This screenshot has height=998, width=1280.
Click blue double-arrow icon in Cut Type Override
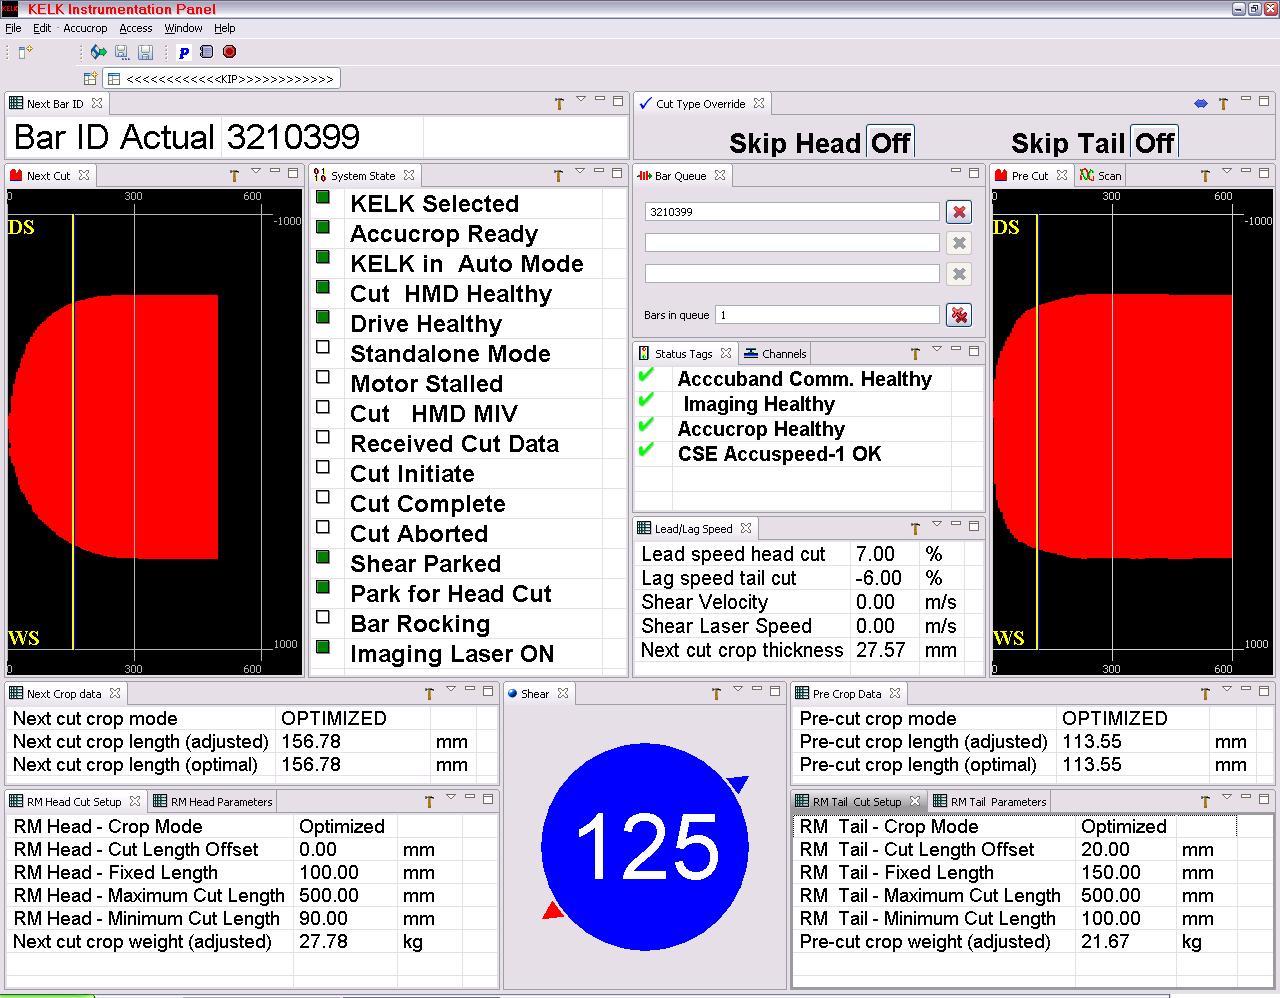1201,103
